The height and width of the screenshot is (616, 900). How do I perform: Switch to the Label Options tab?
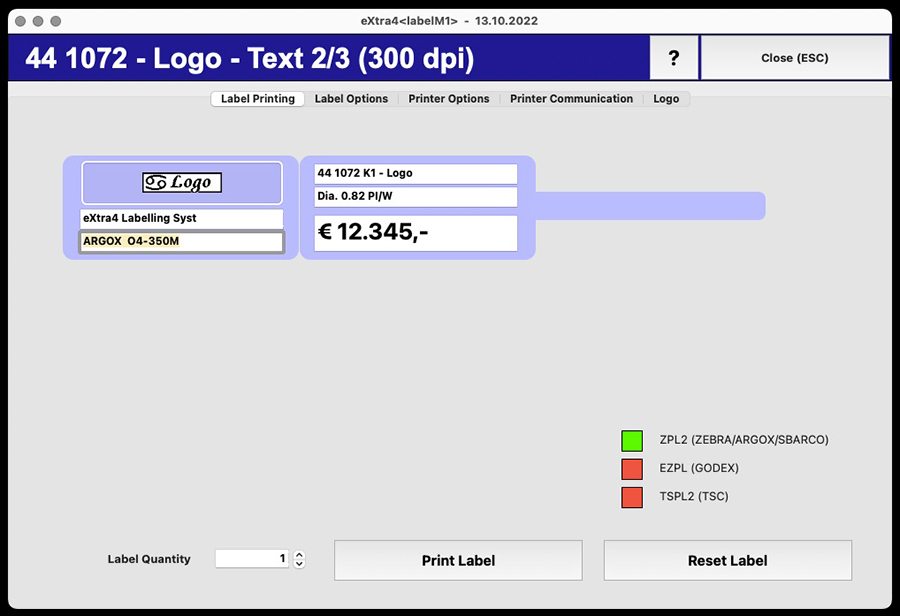(351, 99)
